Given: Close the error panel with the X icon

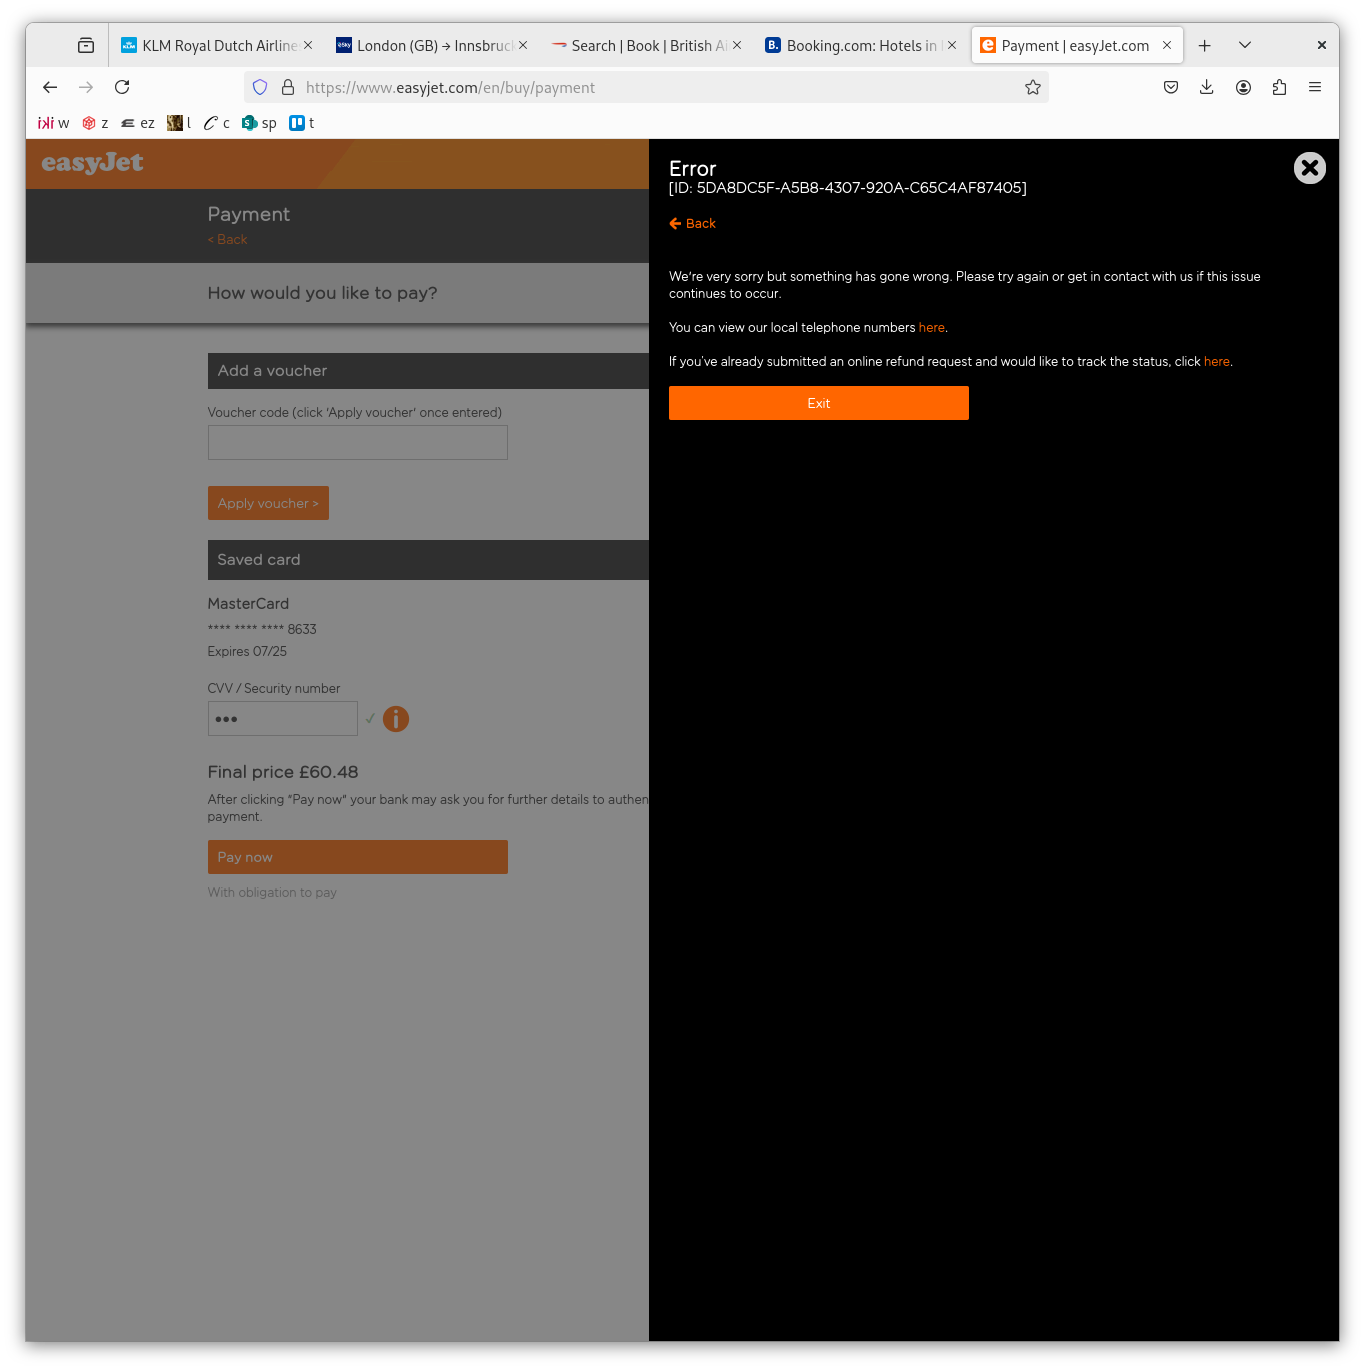Looking at the screenshot, I should tap(1309, 168).
